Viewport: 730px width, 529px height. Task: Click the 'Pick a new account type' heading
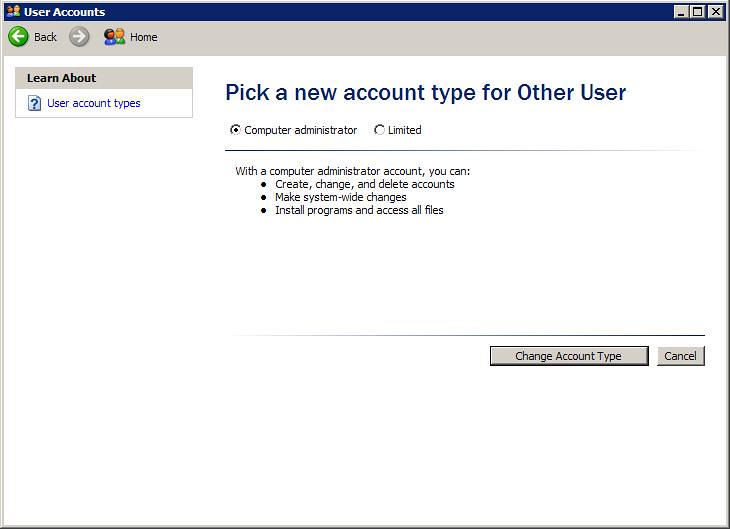point(426,92)
